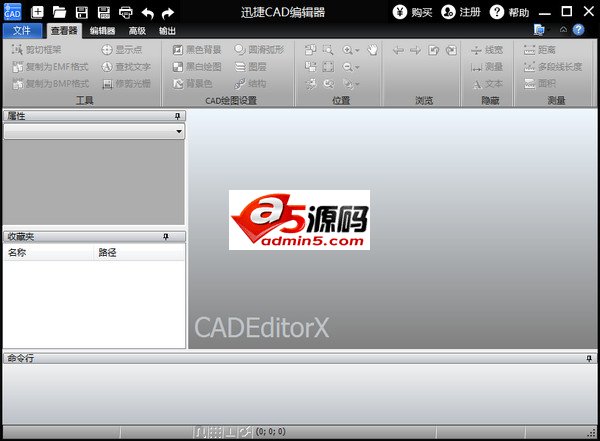The height and width of the screenshot is (441, 600).
Task: Click the blue help question mark icon
Action: [578, 30]
